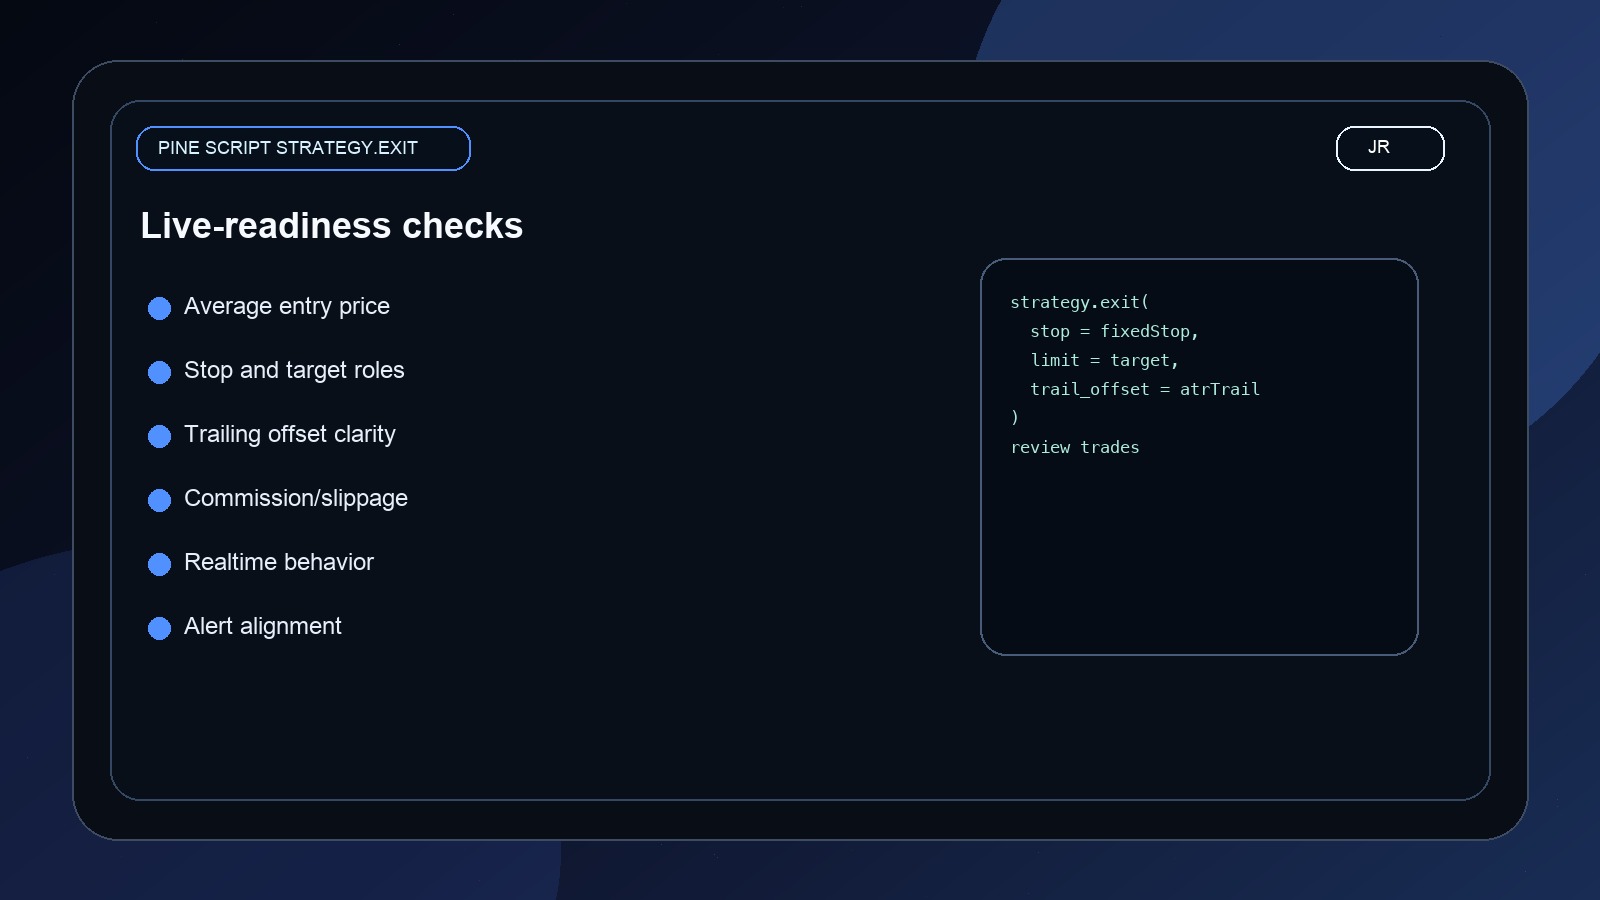The image size is (1600, 900).
Task: Select the dot beside Realtime behavior
Action: tap(159, 564)
